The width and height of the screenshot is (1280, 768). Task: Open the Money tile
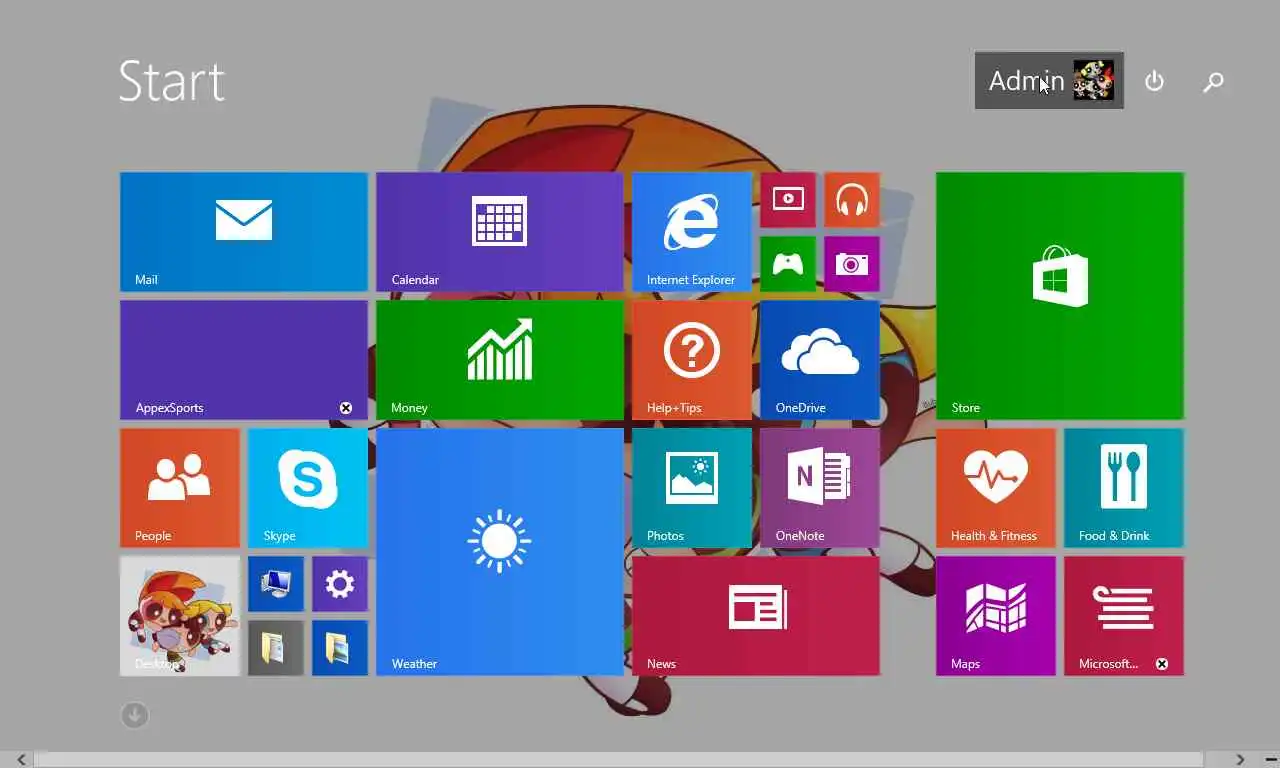coord(500,360)
